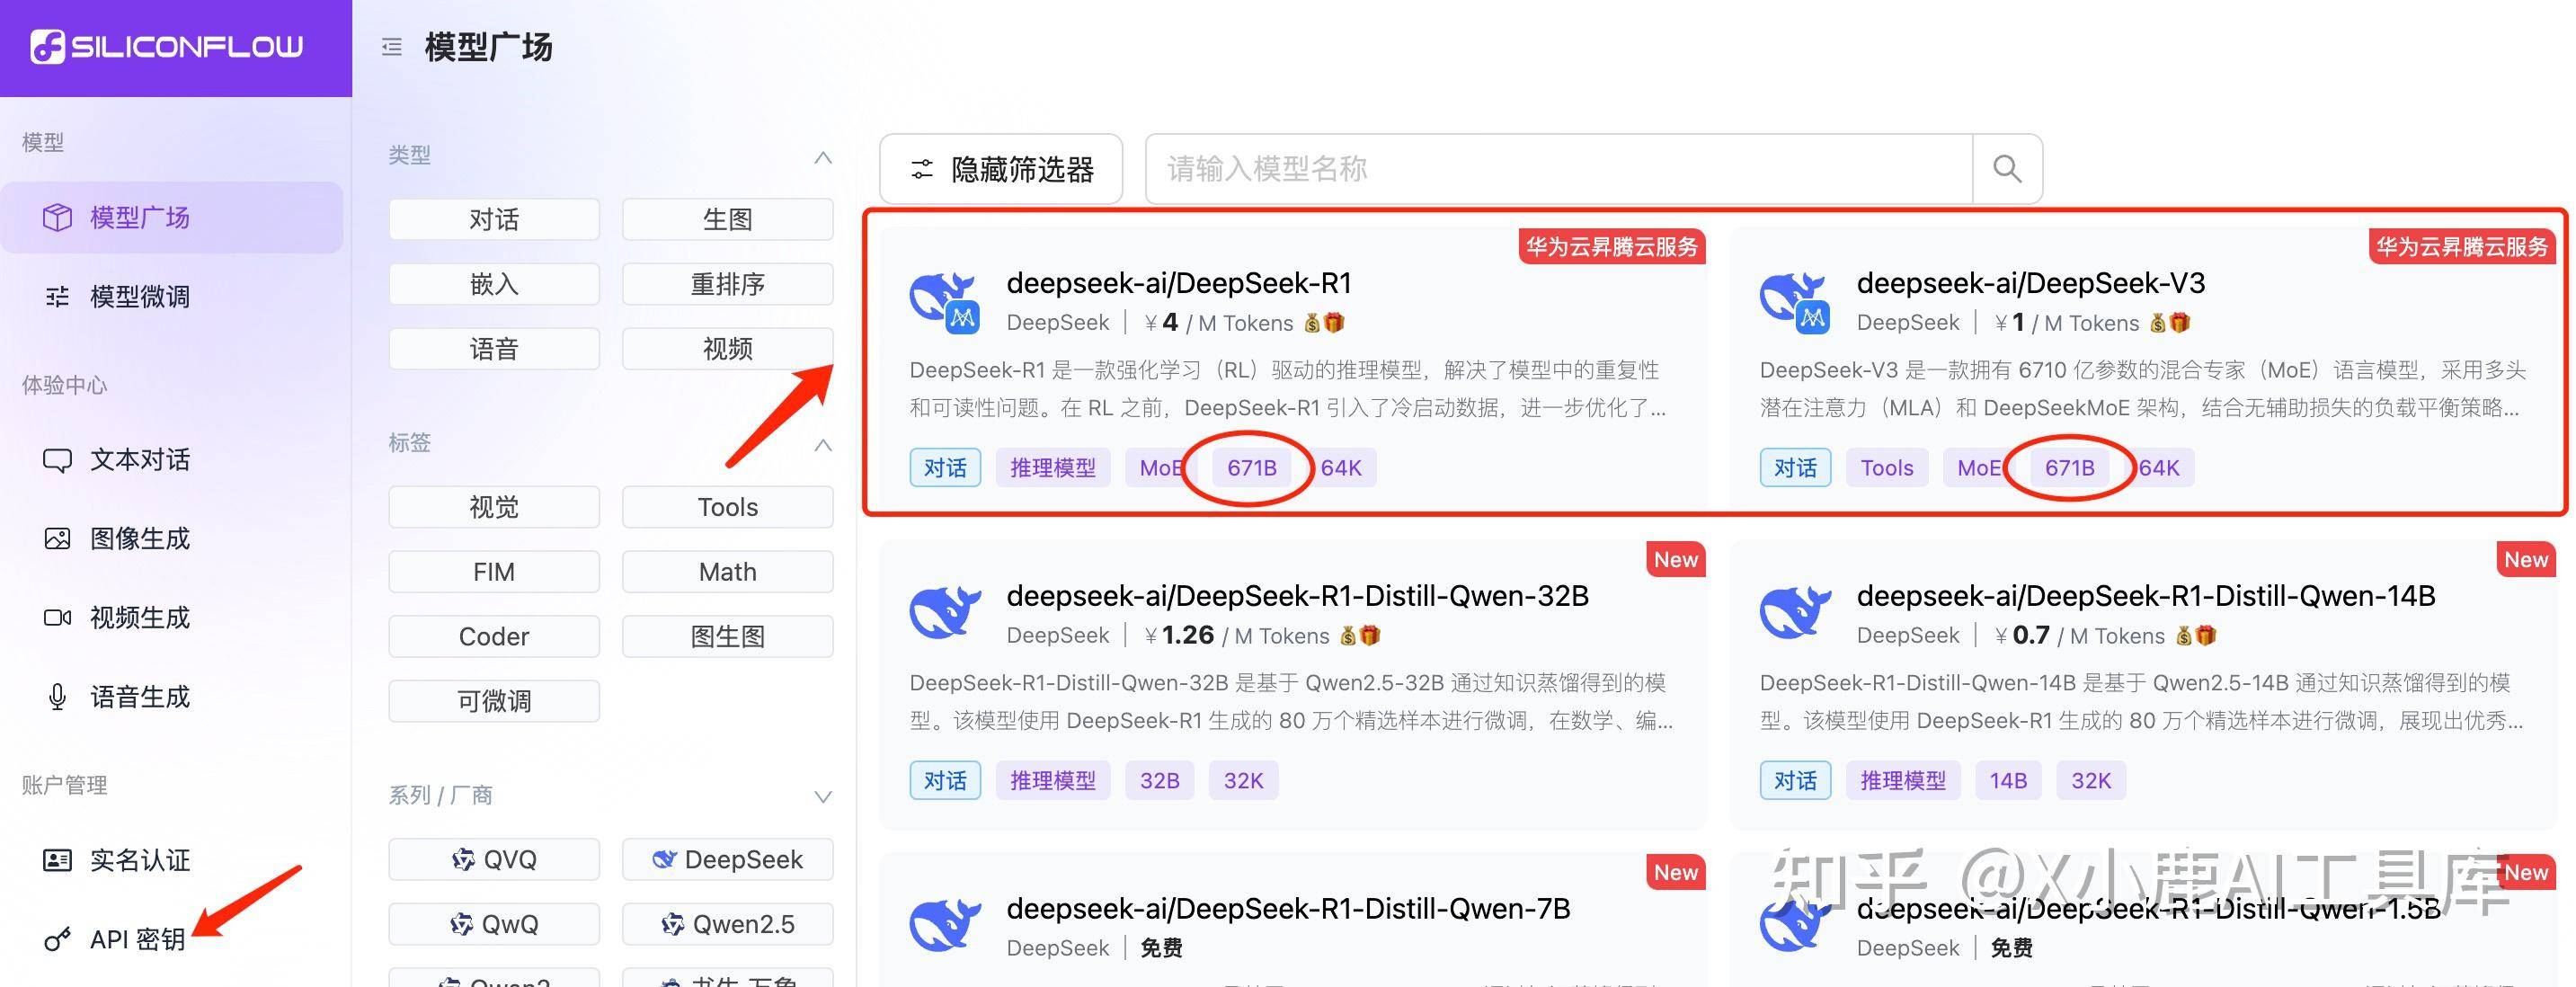
Task: Toggle the Tools tag filter
Action: coord(727,507)
